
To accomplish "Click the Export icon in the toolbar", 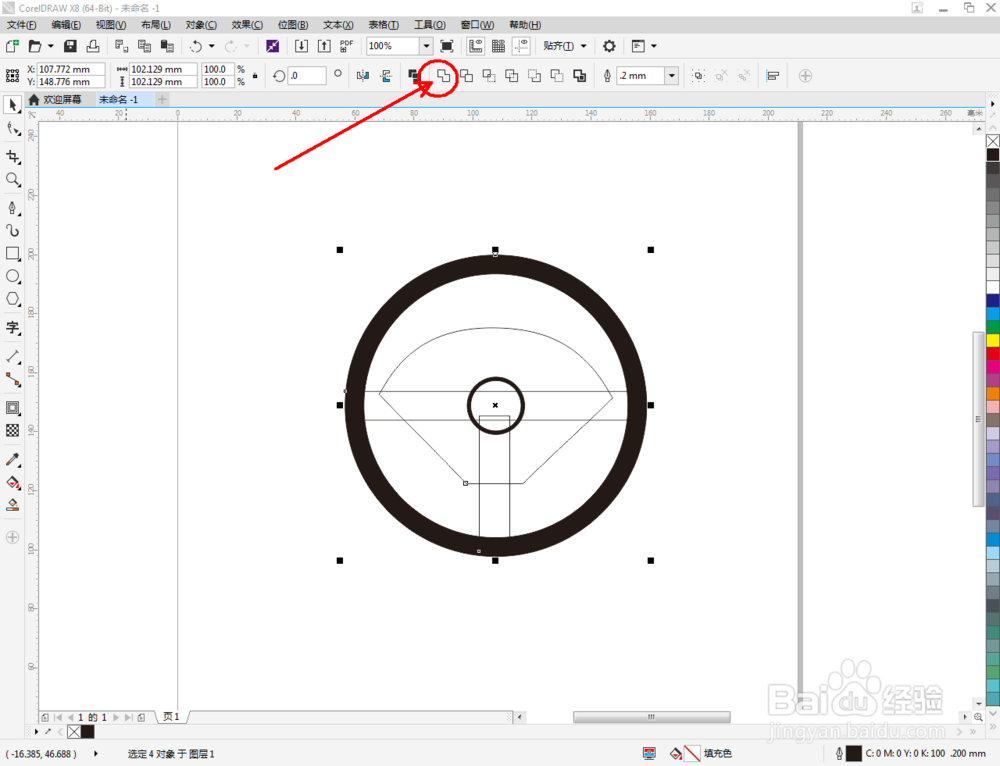I will coord(324,46).
